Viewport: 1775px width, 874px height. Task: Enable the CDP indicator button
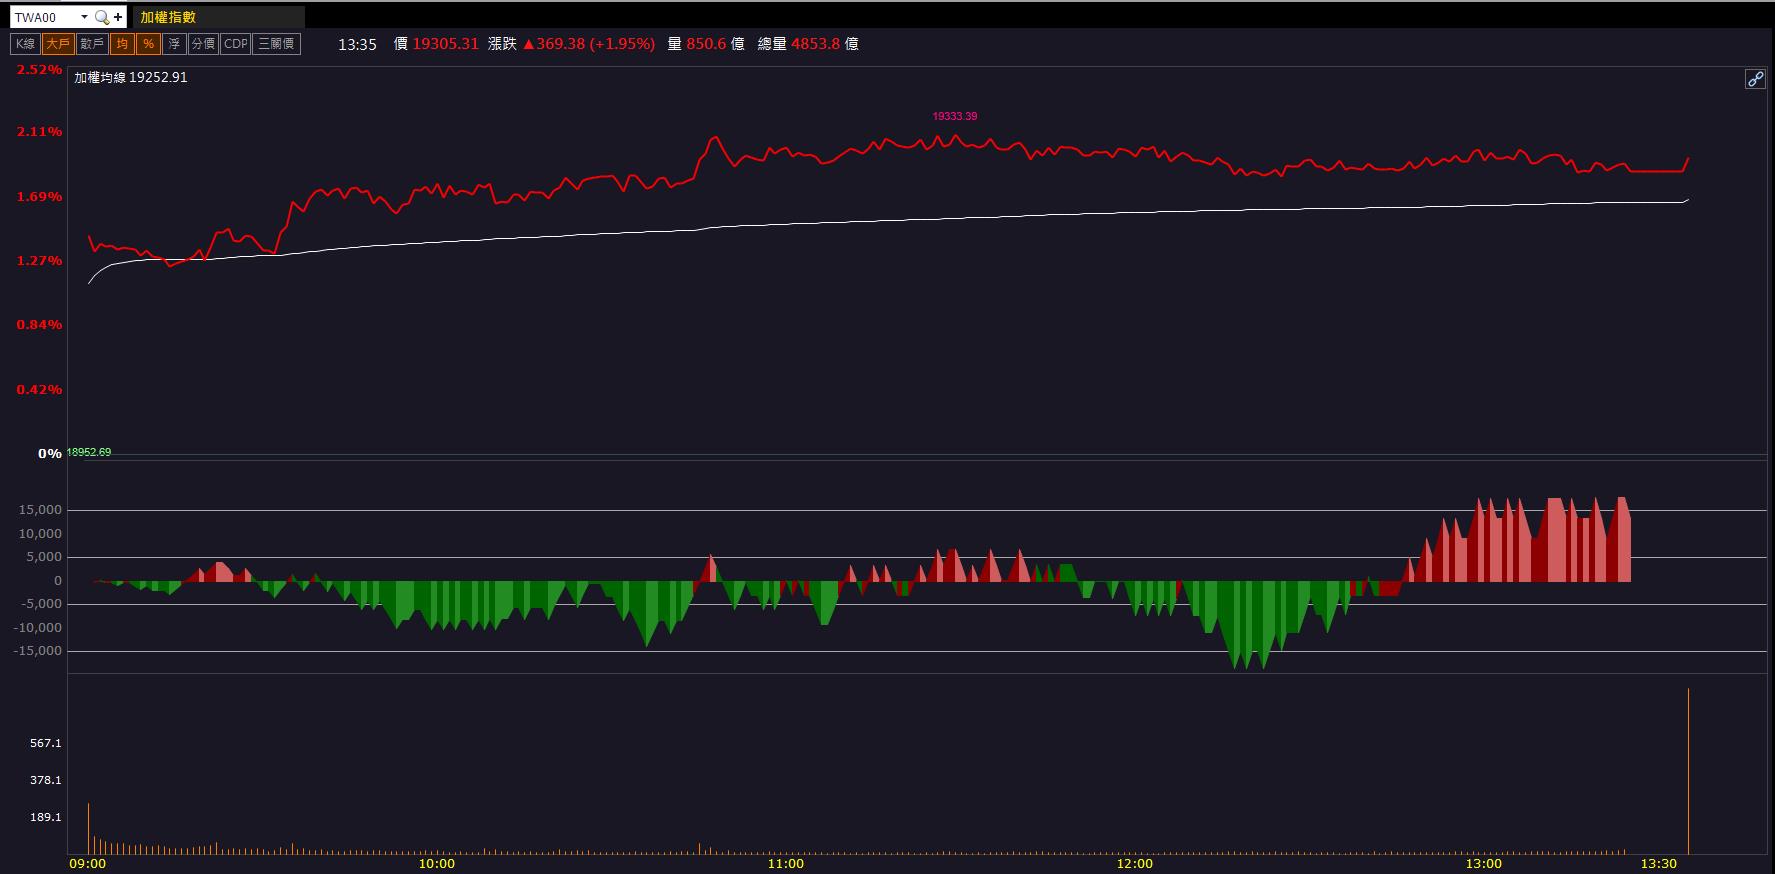(235, 44)
